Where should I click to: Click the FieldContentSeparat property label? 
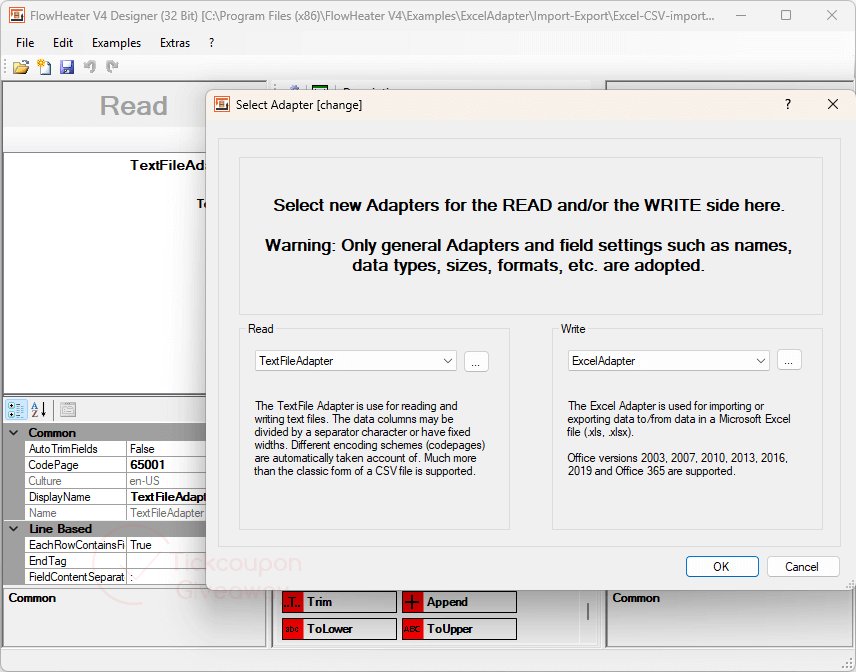76,576
